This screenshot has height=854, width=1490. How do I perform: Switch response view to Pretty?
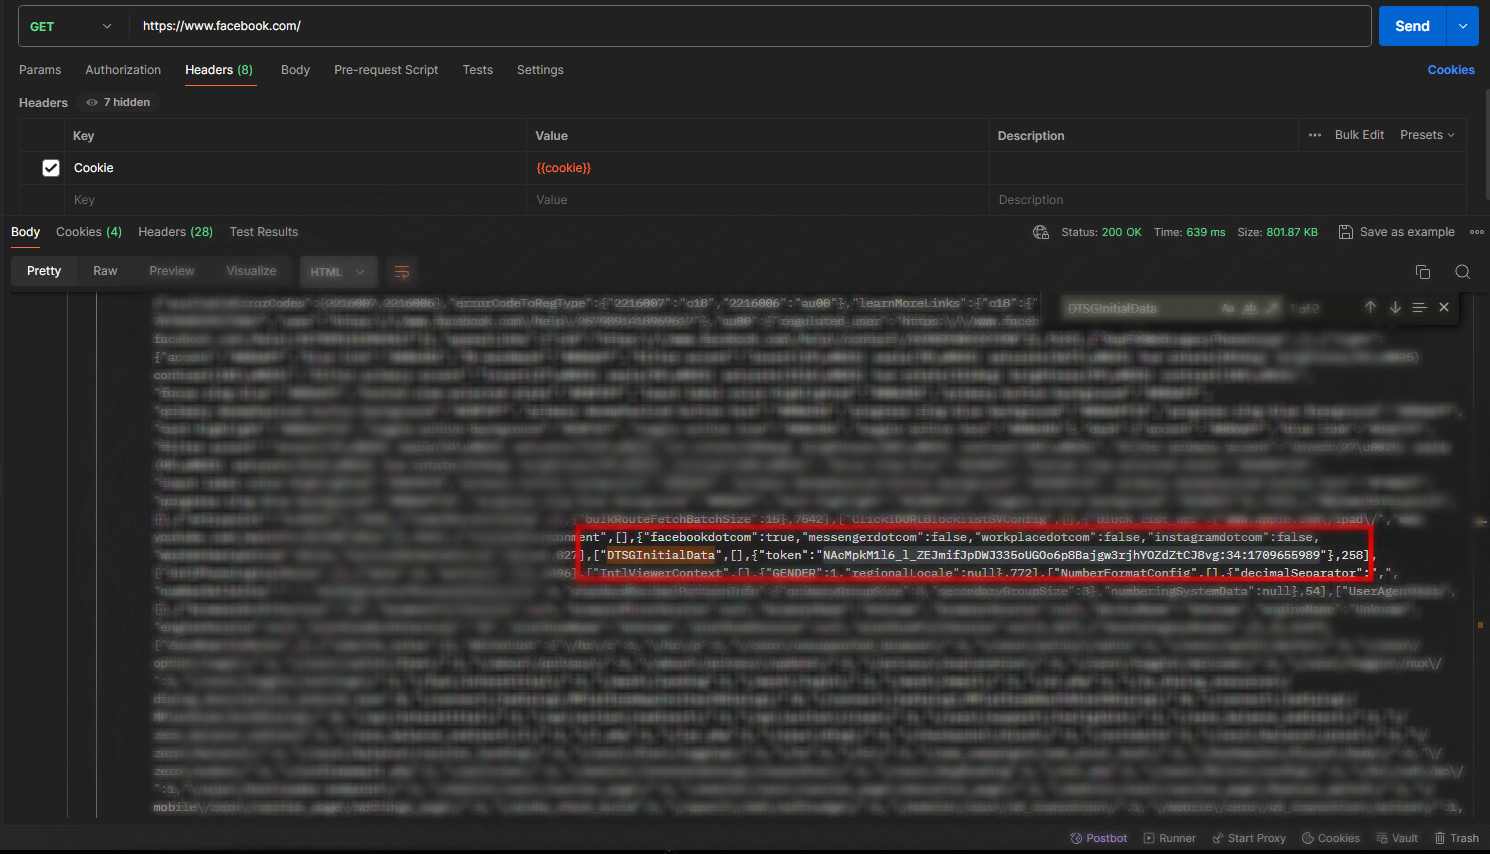pos(44,271)
